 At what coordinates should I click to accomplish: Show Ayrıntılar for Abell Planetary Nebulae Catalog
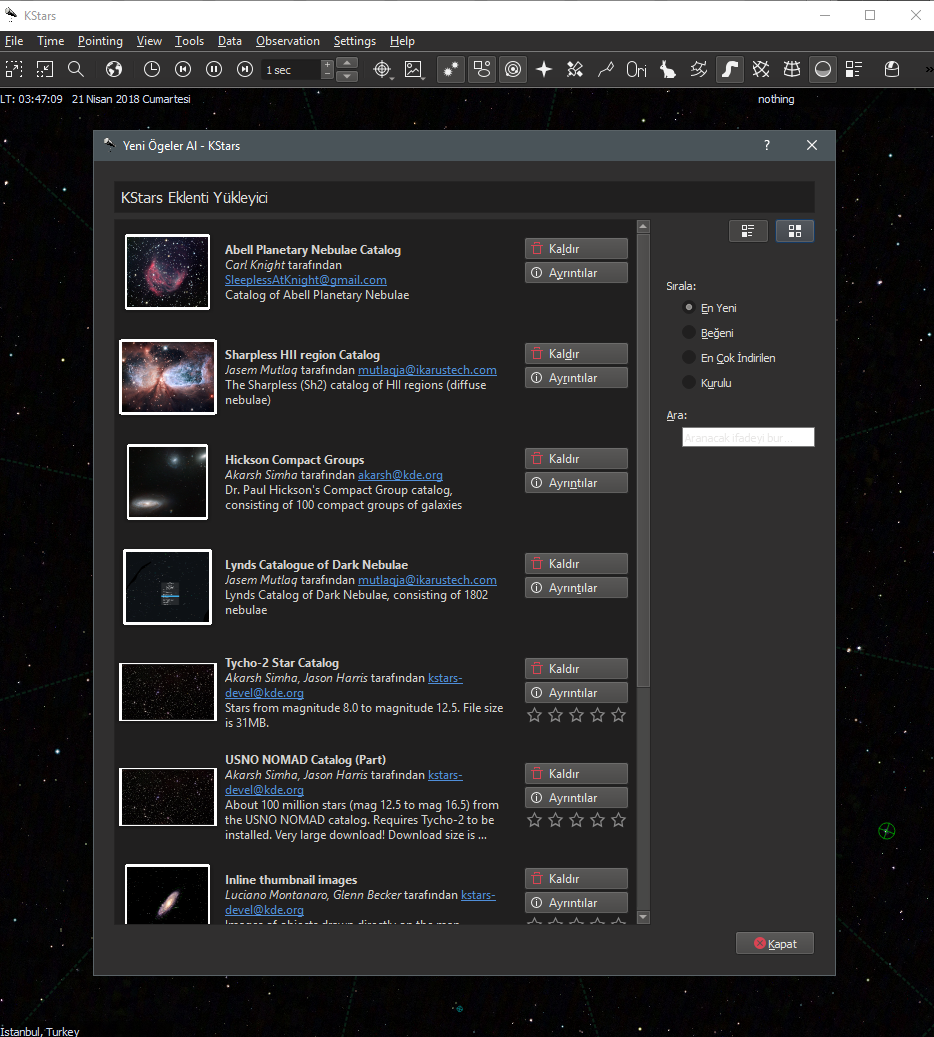coord(576,272)
